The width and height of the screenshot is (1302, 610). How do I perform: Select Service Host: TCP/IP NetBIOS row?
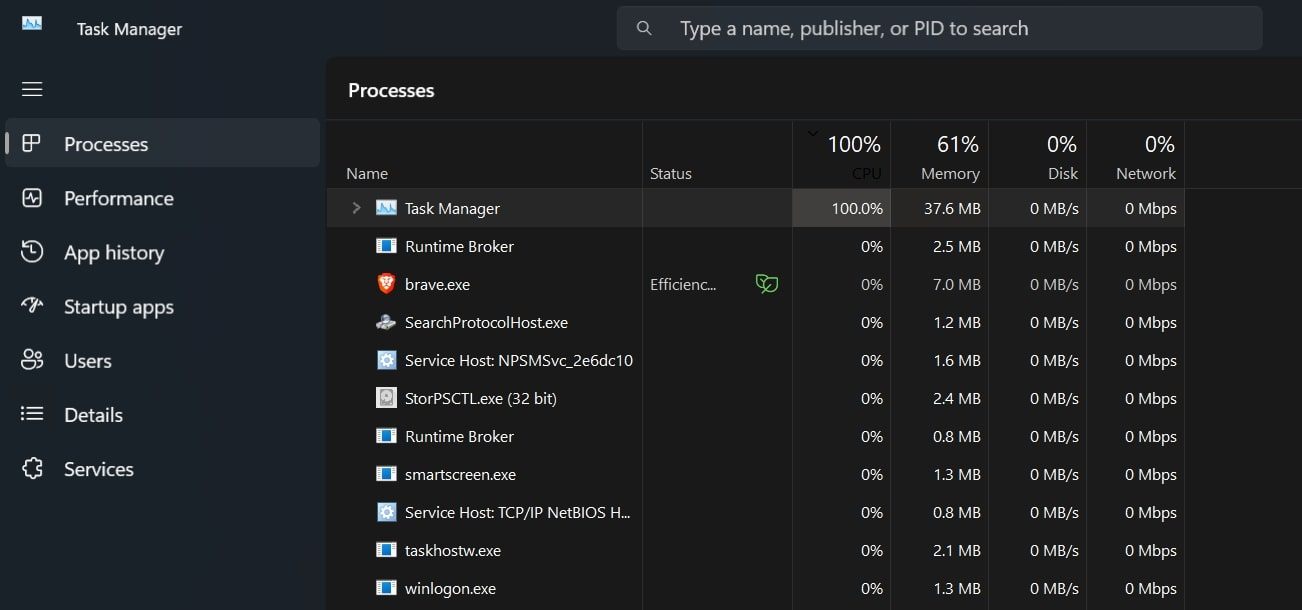756,512
